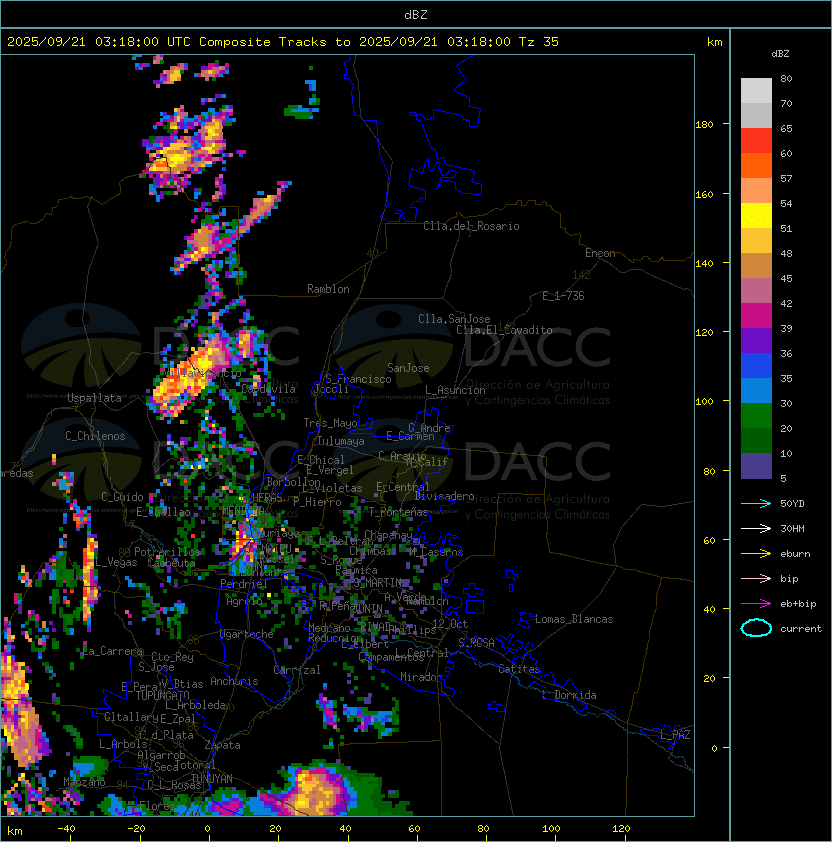Select the 80 dBZ light gray swatch

(x=756, y=90)
